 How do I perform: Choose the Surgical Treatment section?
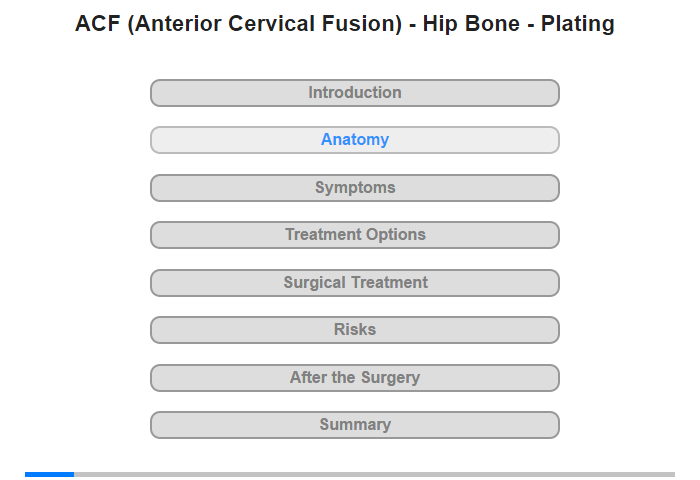pyautogui.click(x=354, y=283)
